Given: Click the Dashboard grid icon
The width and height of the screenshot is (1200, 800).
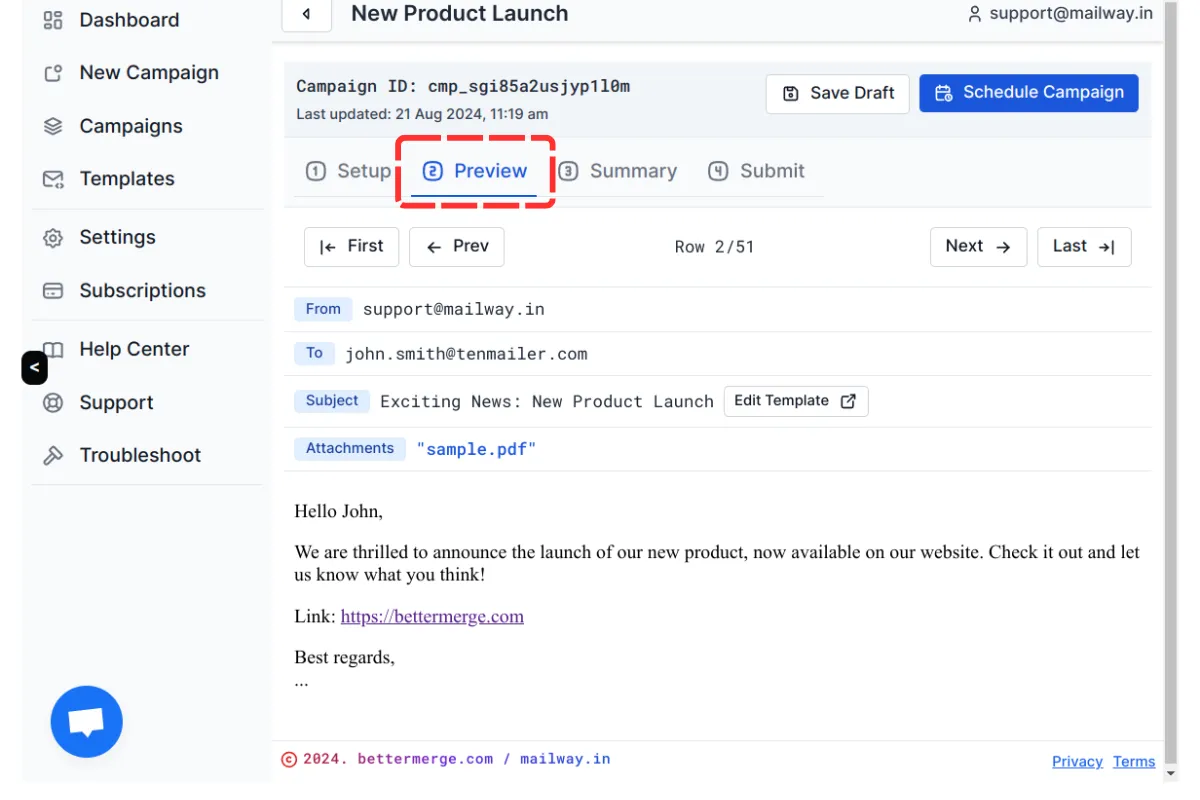Looking at the screenshot, I should 53,20.
